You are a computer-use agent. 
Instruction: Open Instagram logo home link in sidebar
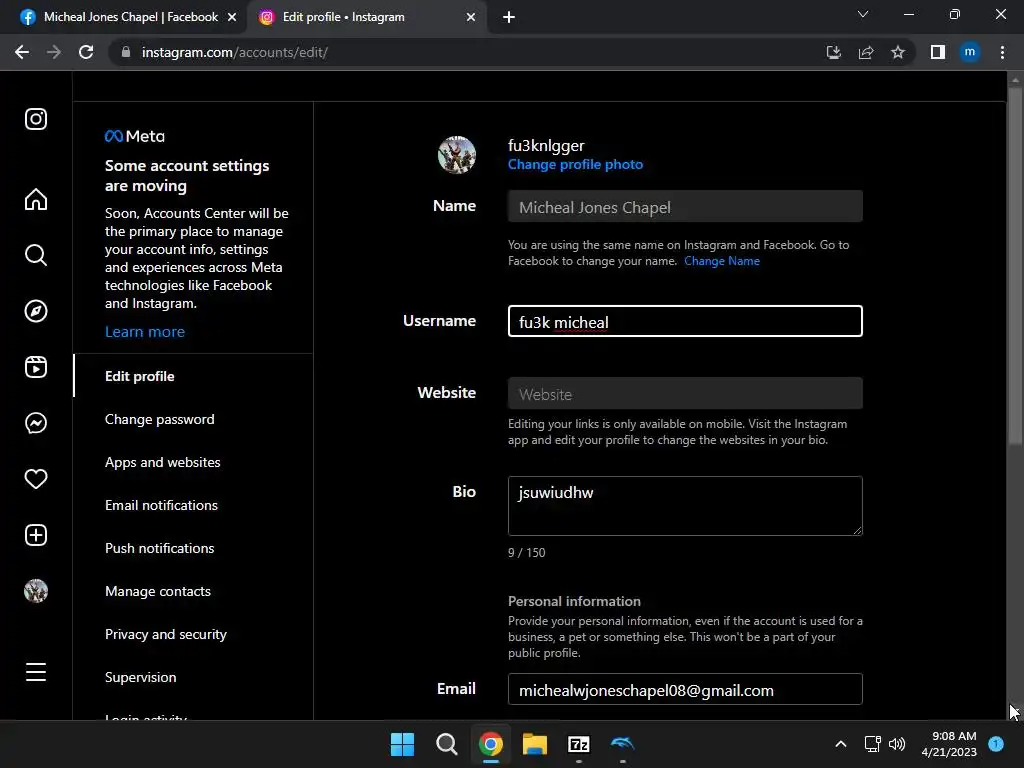36,119
